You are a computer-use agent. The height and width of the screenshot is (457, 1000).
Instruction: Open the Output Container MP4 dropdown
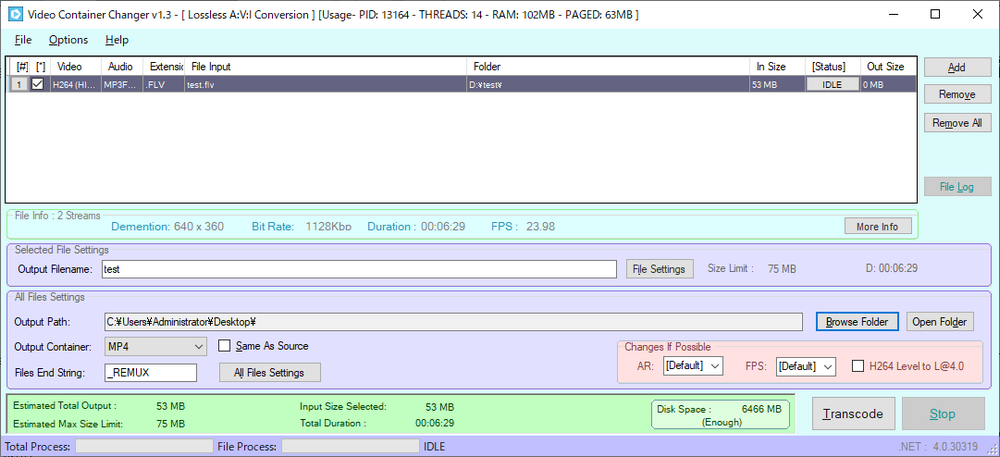[x=155, y=347]
